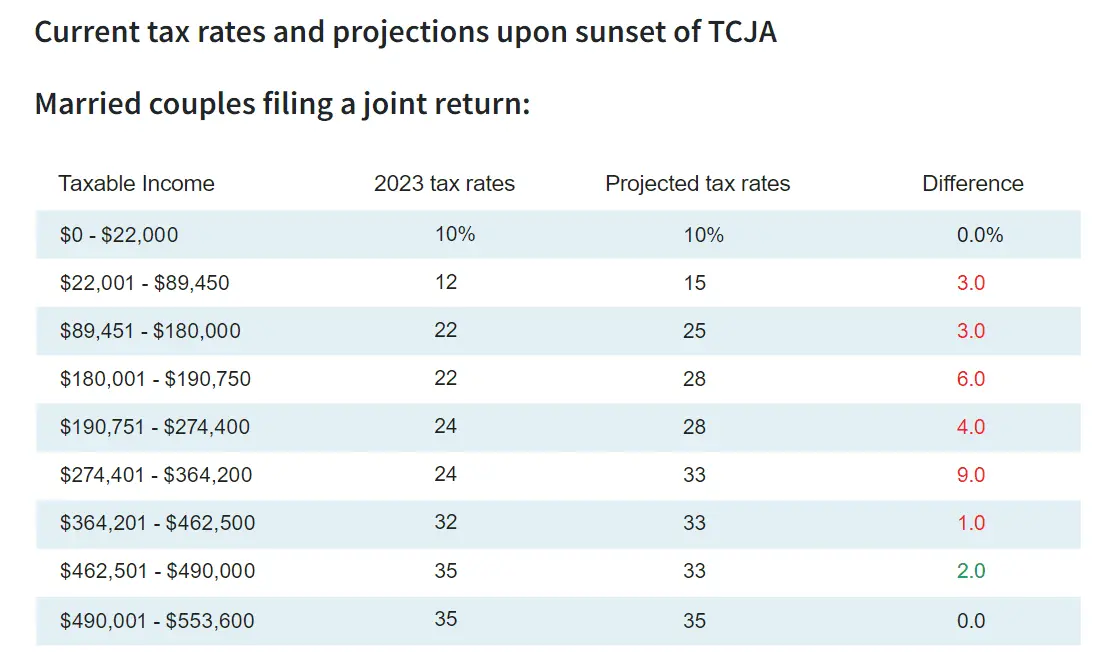This screenshot has width=1104, height=652.
Task: Click the $274,401 - $364,200 income bracket
Action: 156,475
